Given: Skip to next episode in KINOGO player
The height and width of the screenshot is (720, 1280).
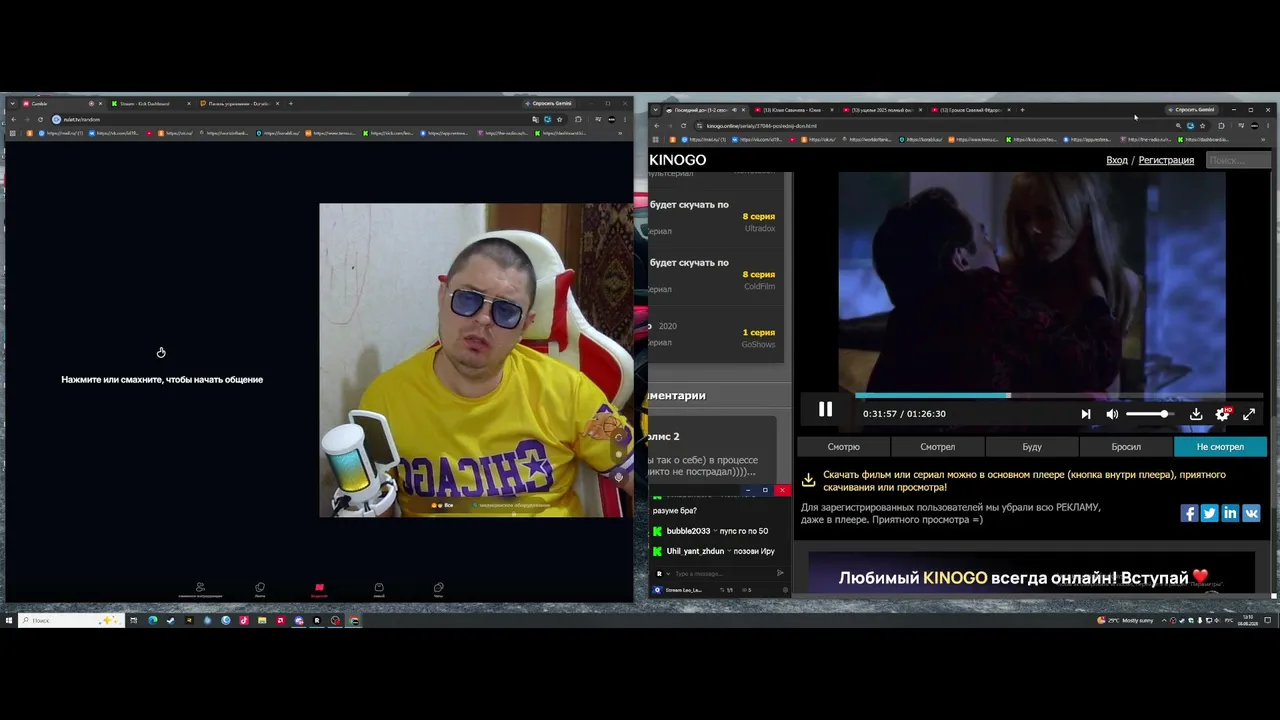Looking at the screenshot, I should pos(1086,414).
